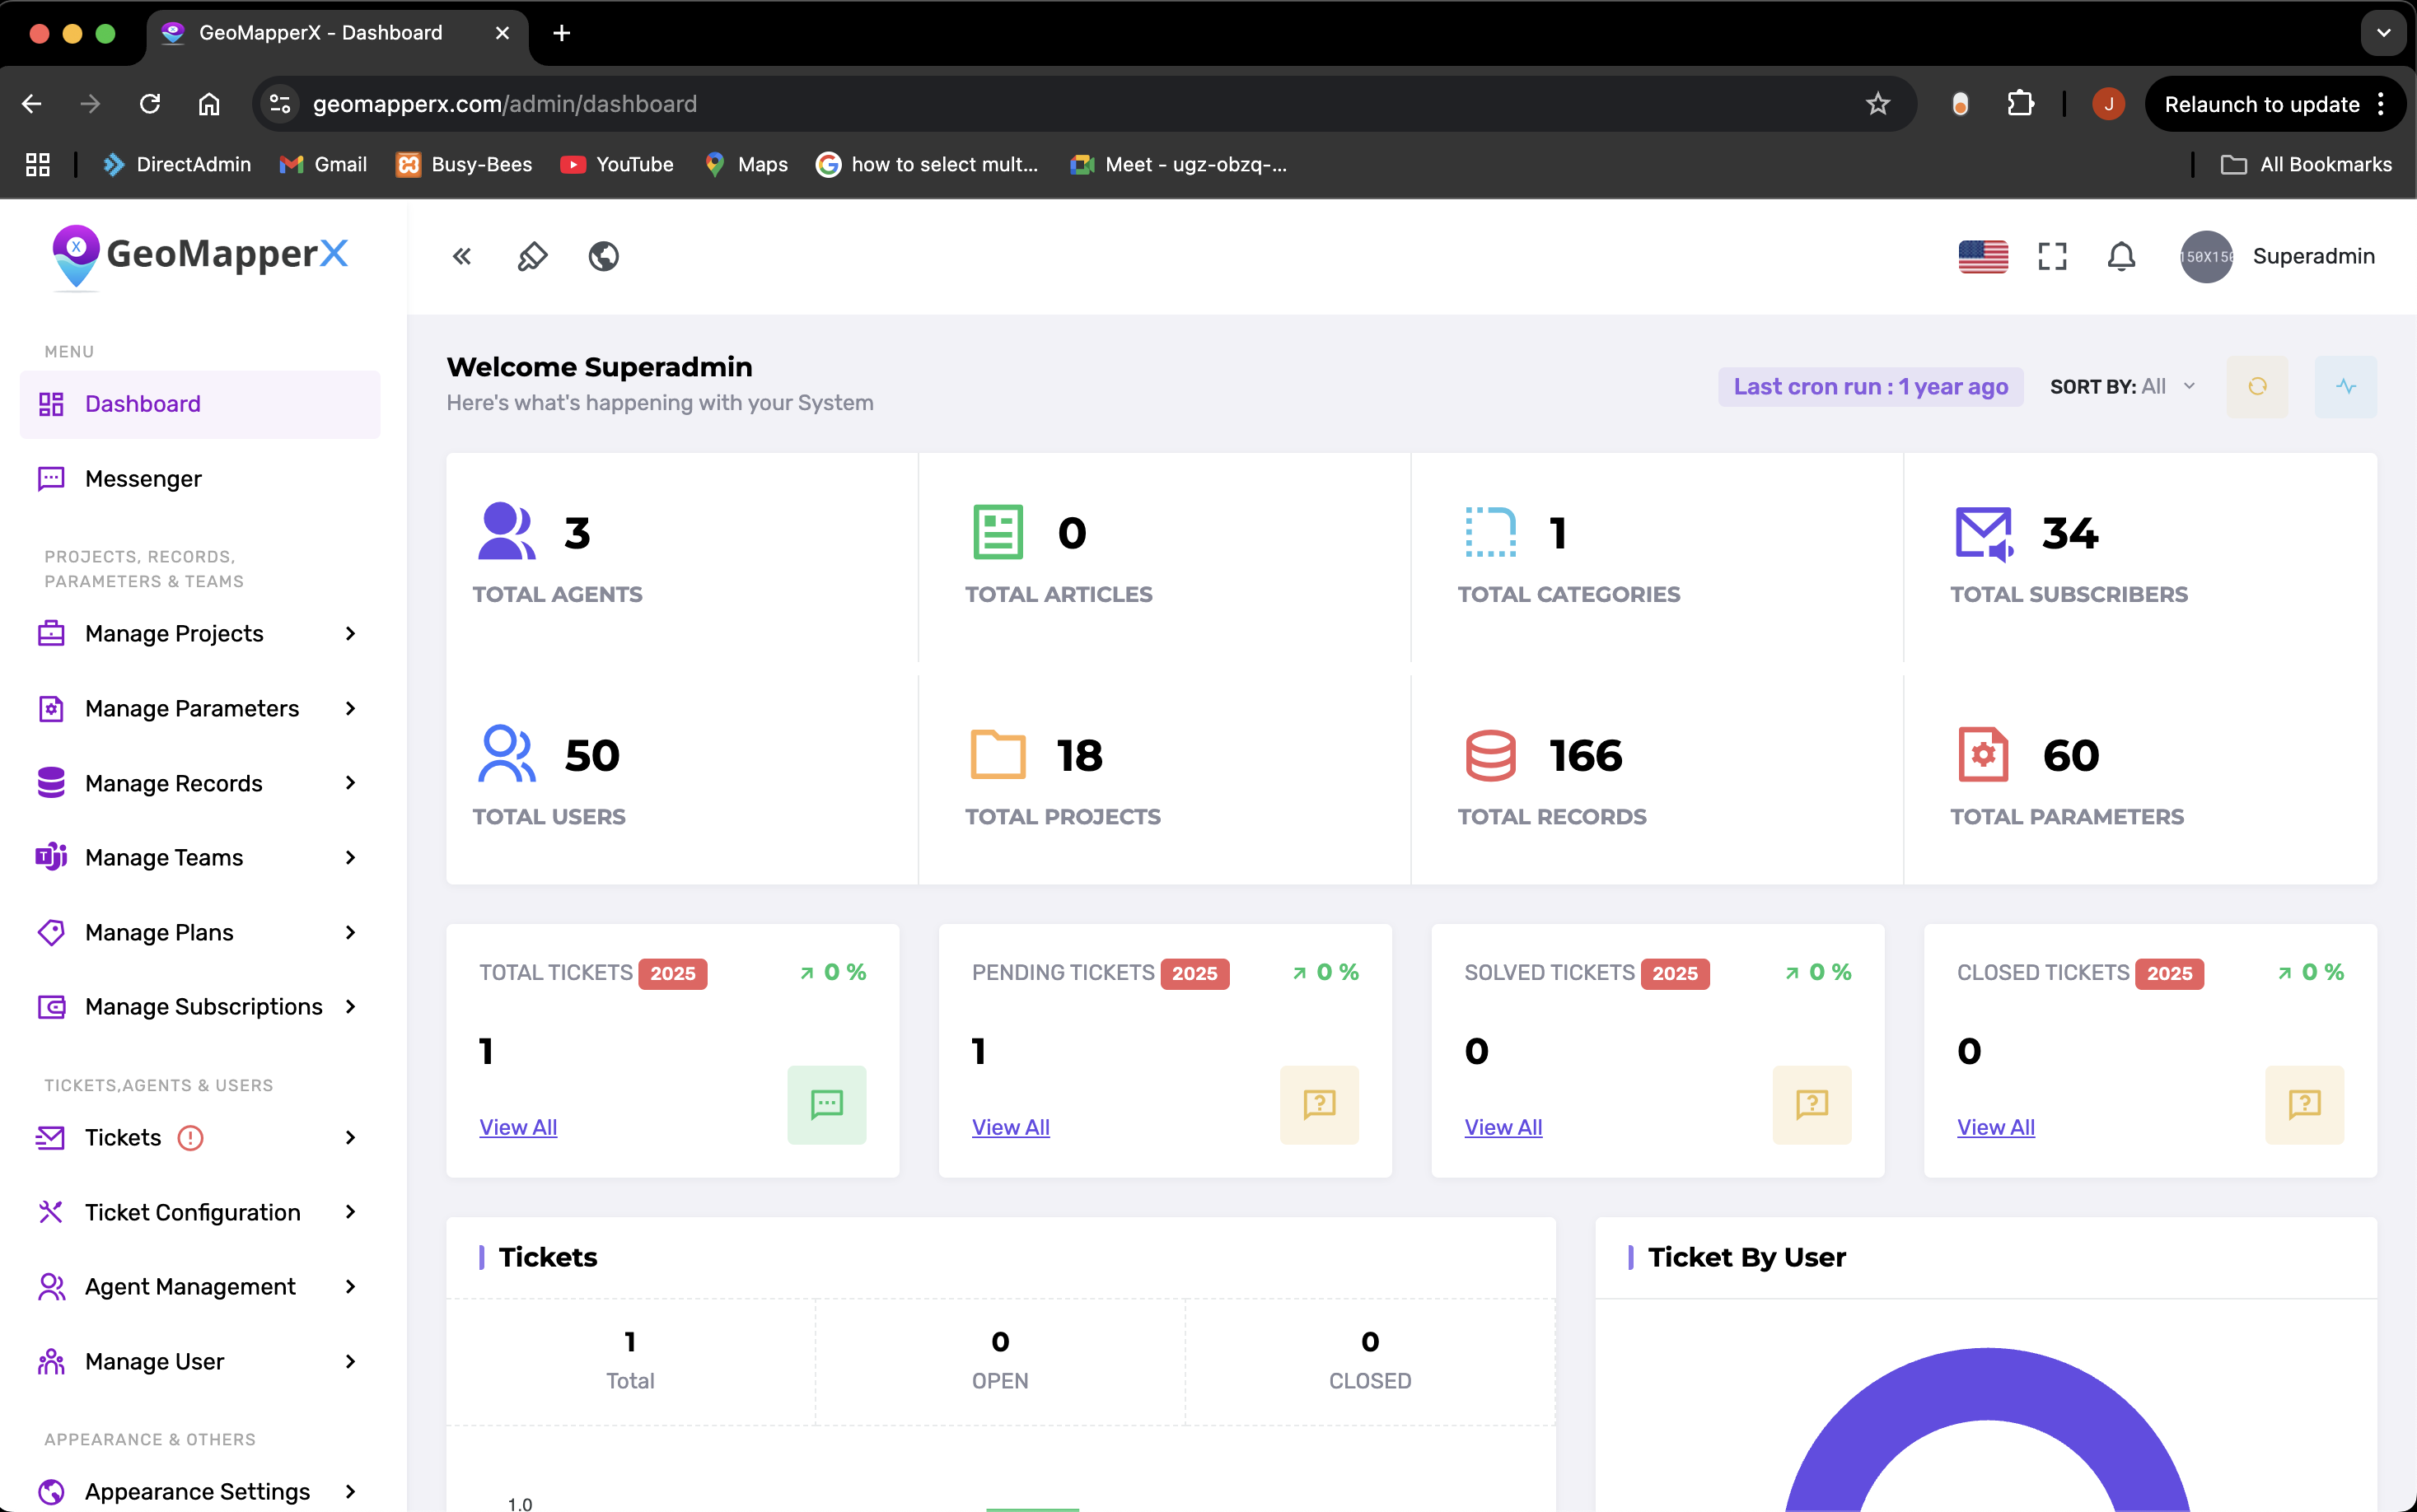Open the All Bookmarks folder
Viewport: 2417px width, 1512px height.
tap(2305, 164)
